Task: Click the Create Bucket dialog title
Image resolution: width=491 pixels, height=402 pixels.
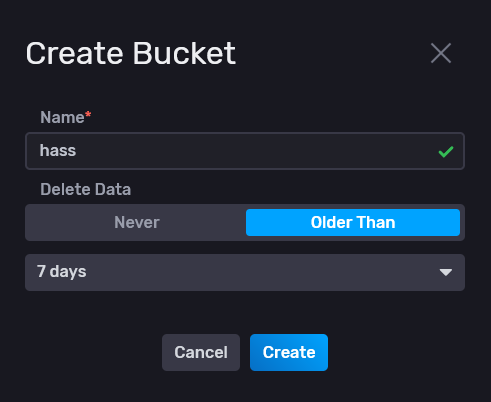Action: pos(131,53)
